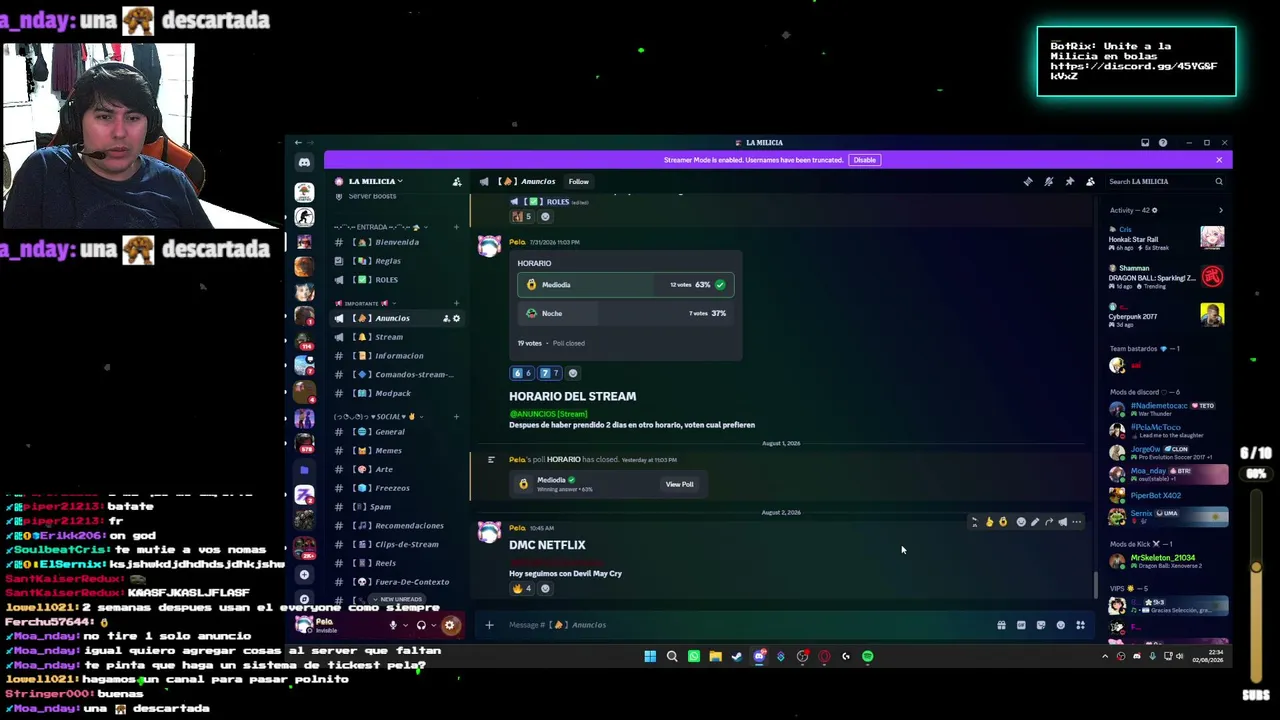Open user settings gear in user panel
The width and height of the screenshot is (1280, 720).
(x=450, y=625)
